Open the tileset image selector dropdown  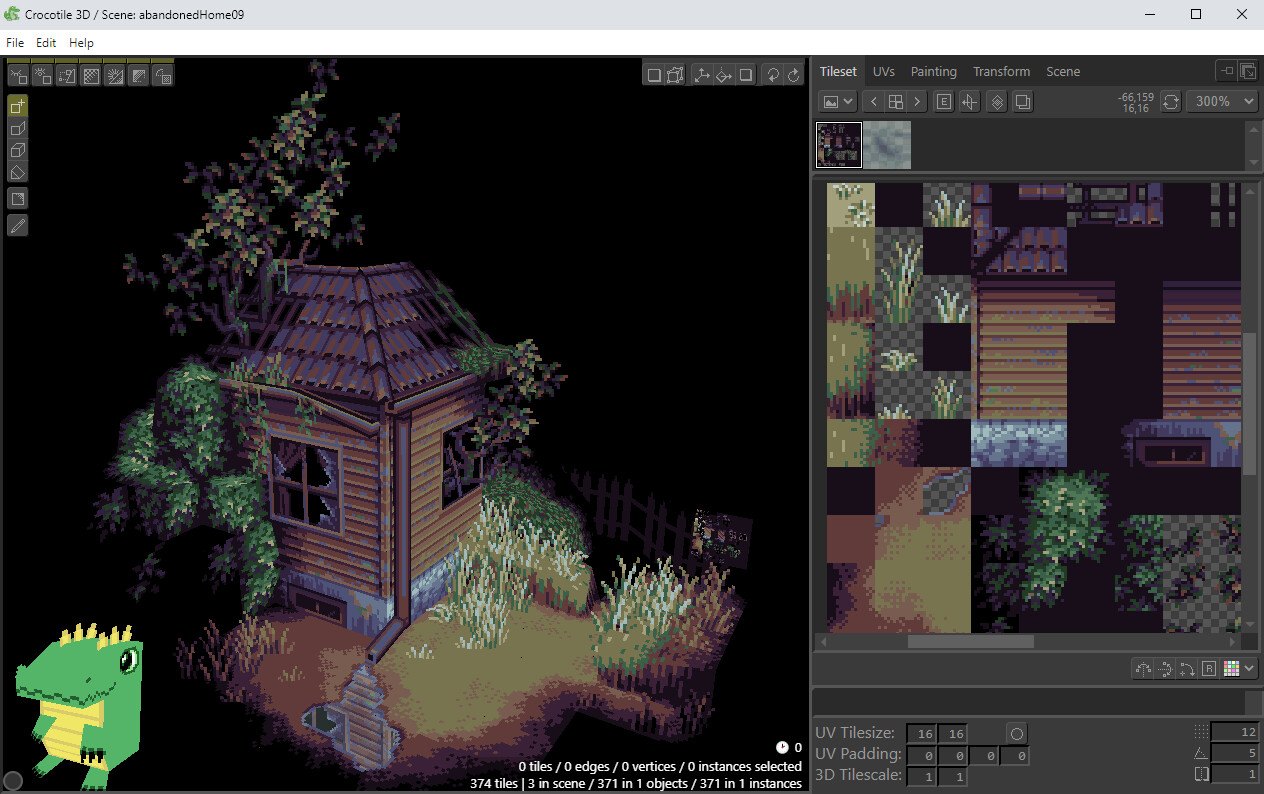837,101
